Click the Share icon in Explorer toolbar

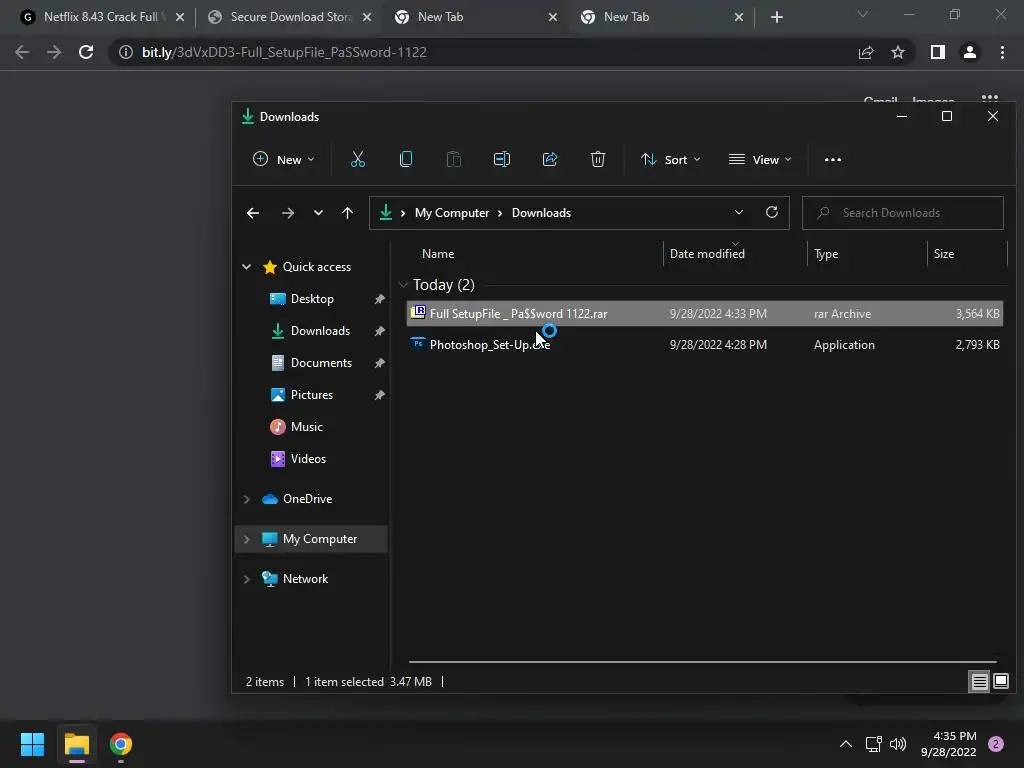(550, 159)
